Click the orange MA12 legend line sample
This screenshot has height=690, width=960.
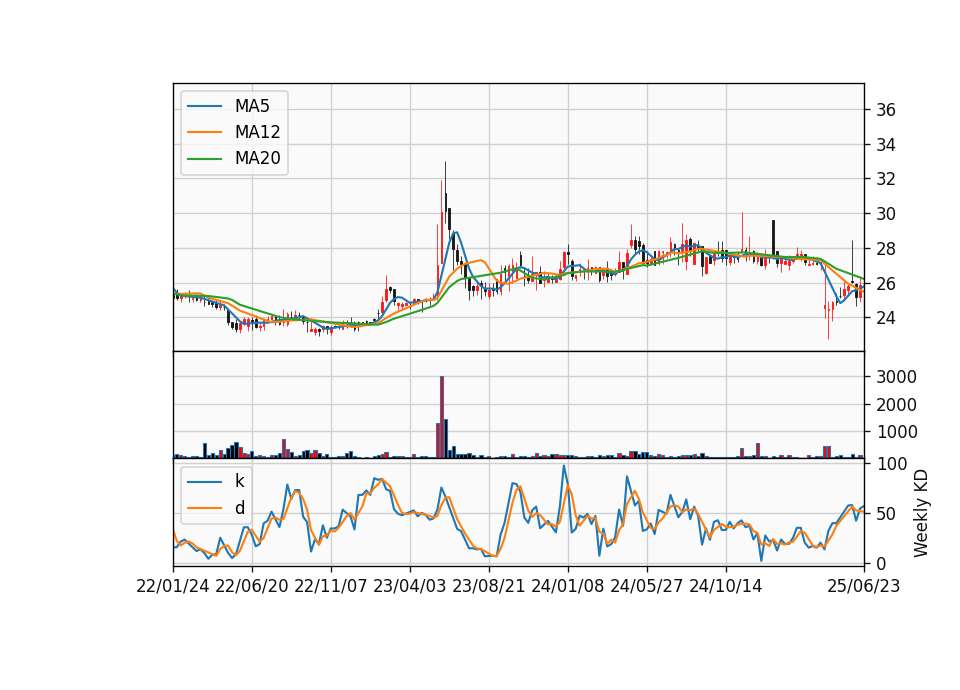coord(204,132)
